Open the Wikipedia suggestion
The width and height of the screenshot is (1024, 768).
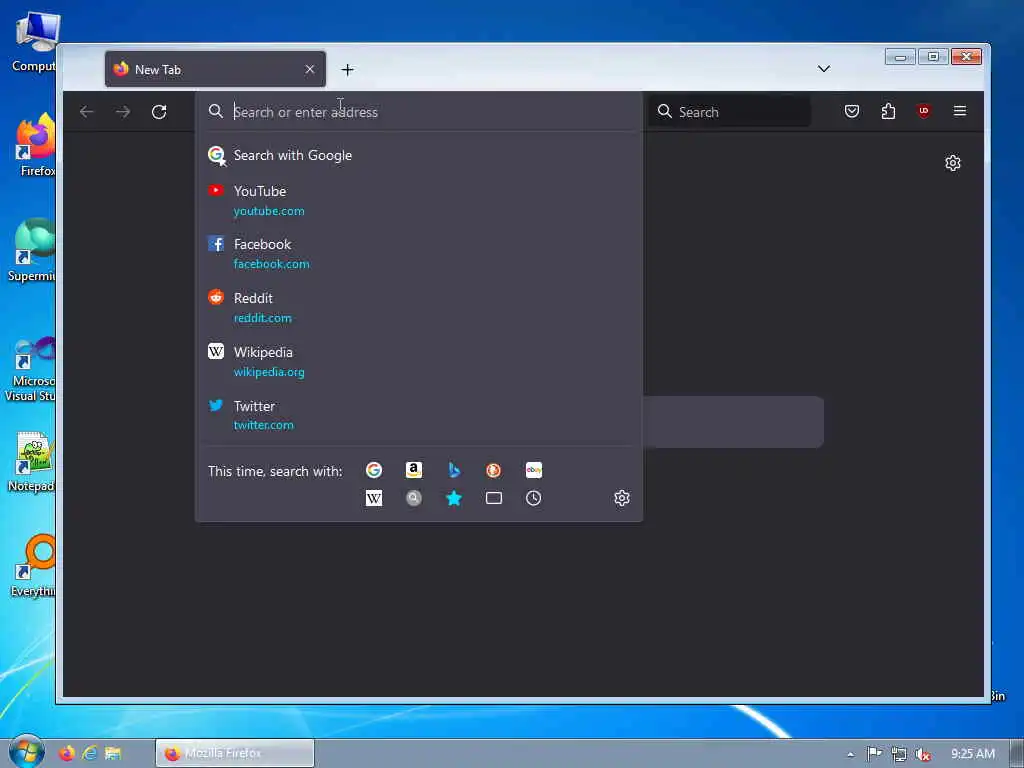(419, 361)
